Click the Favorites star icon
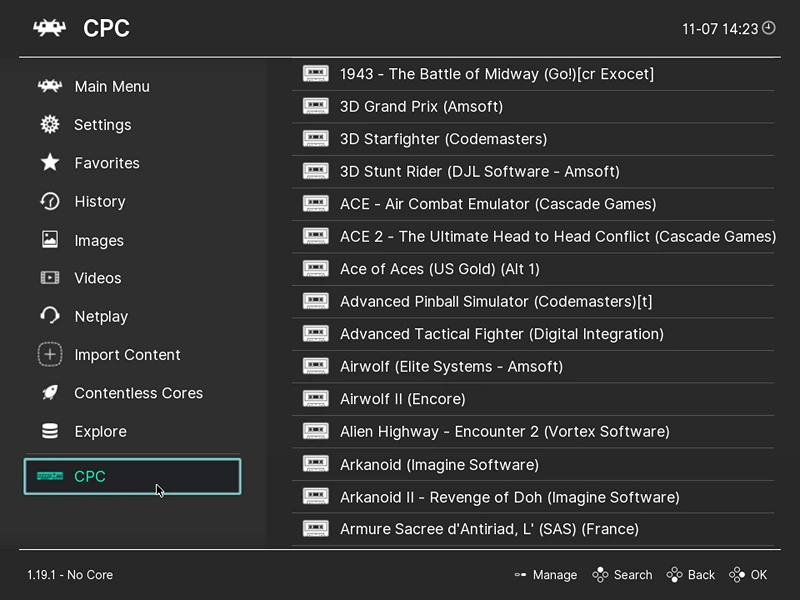800x600 pixels. click(49, 163)
